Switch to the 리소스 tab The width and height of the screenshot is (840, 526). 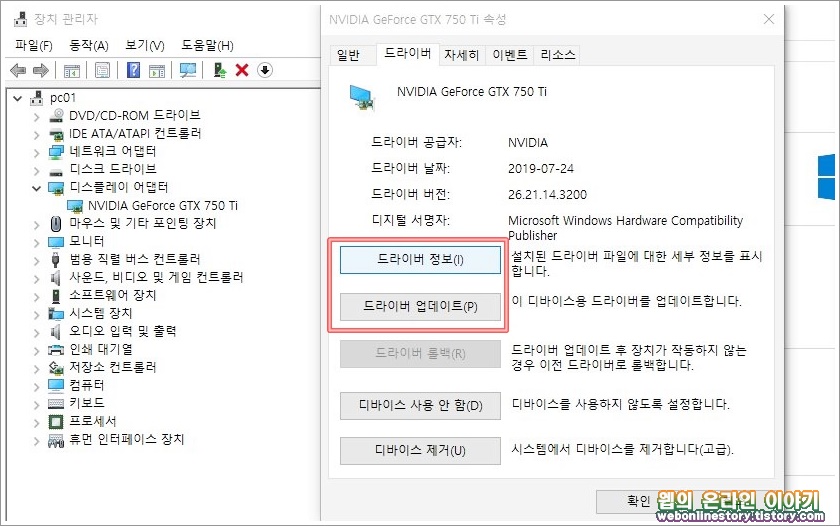pyautogui.click(x=557, y=55)
